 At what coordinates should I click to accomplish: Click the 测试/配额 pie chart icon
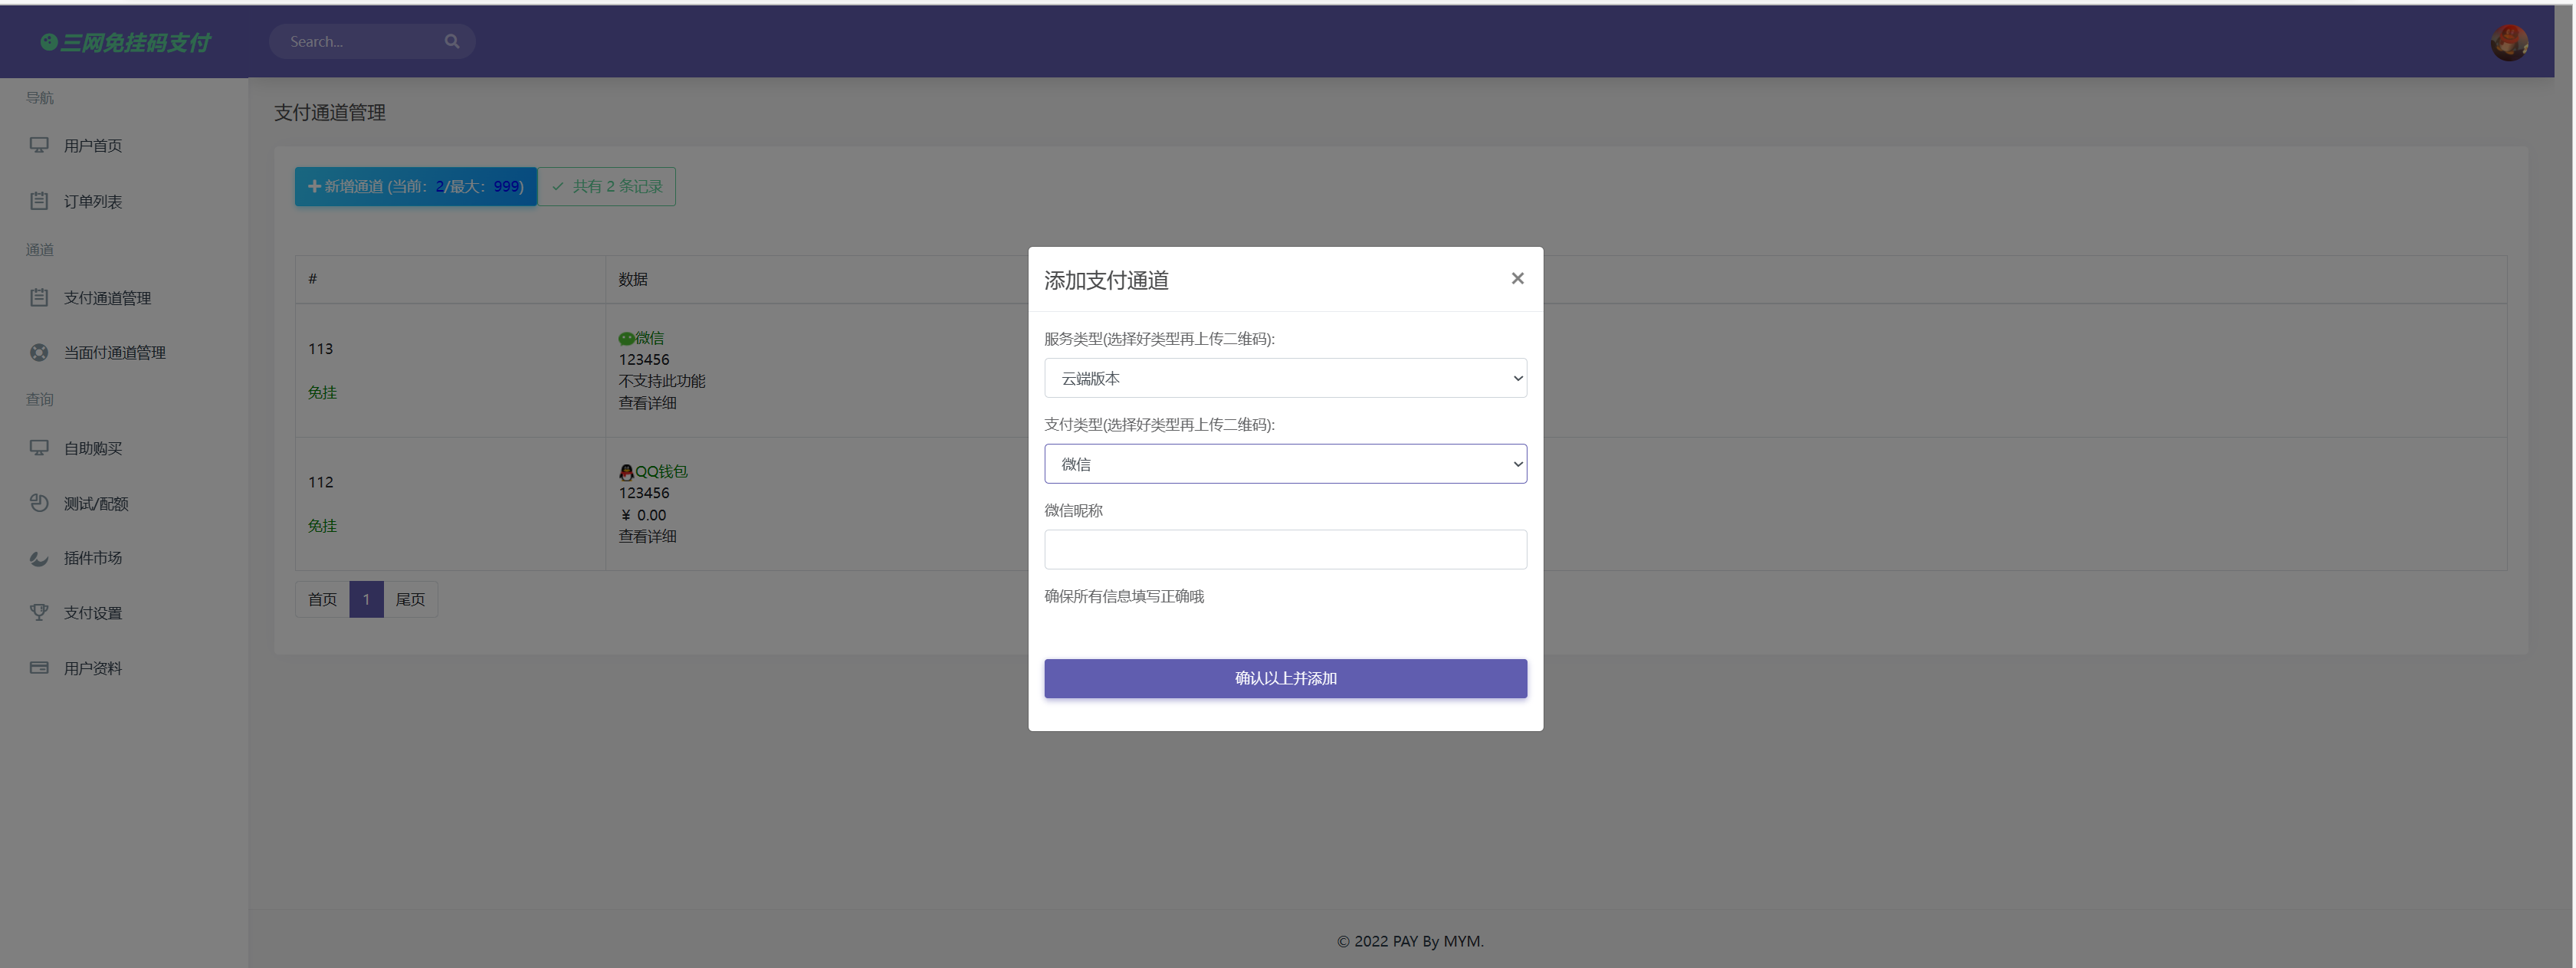point(39,503)
